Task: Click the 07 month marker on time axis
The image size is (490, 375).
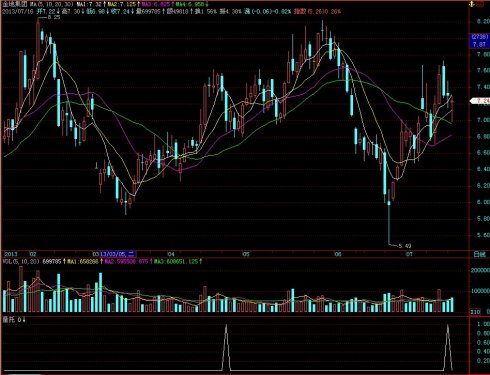Action: [x=409, y=254]
